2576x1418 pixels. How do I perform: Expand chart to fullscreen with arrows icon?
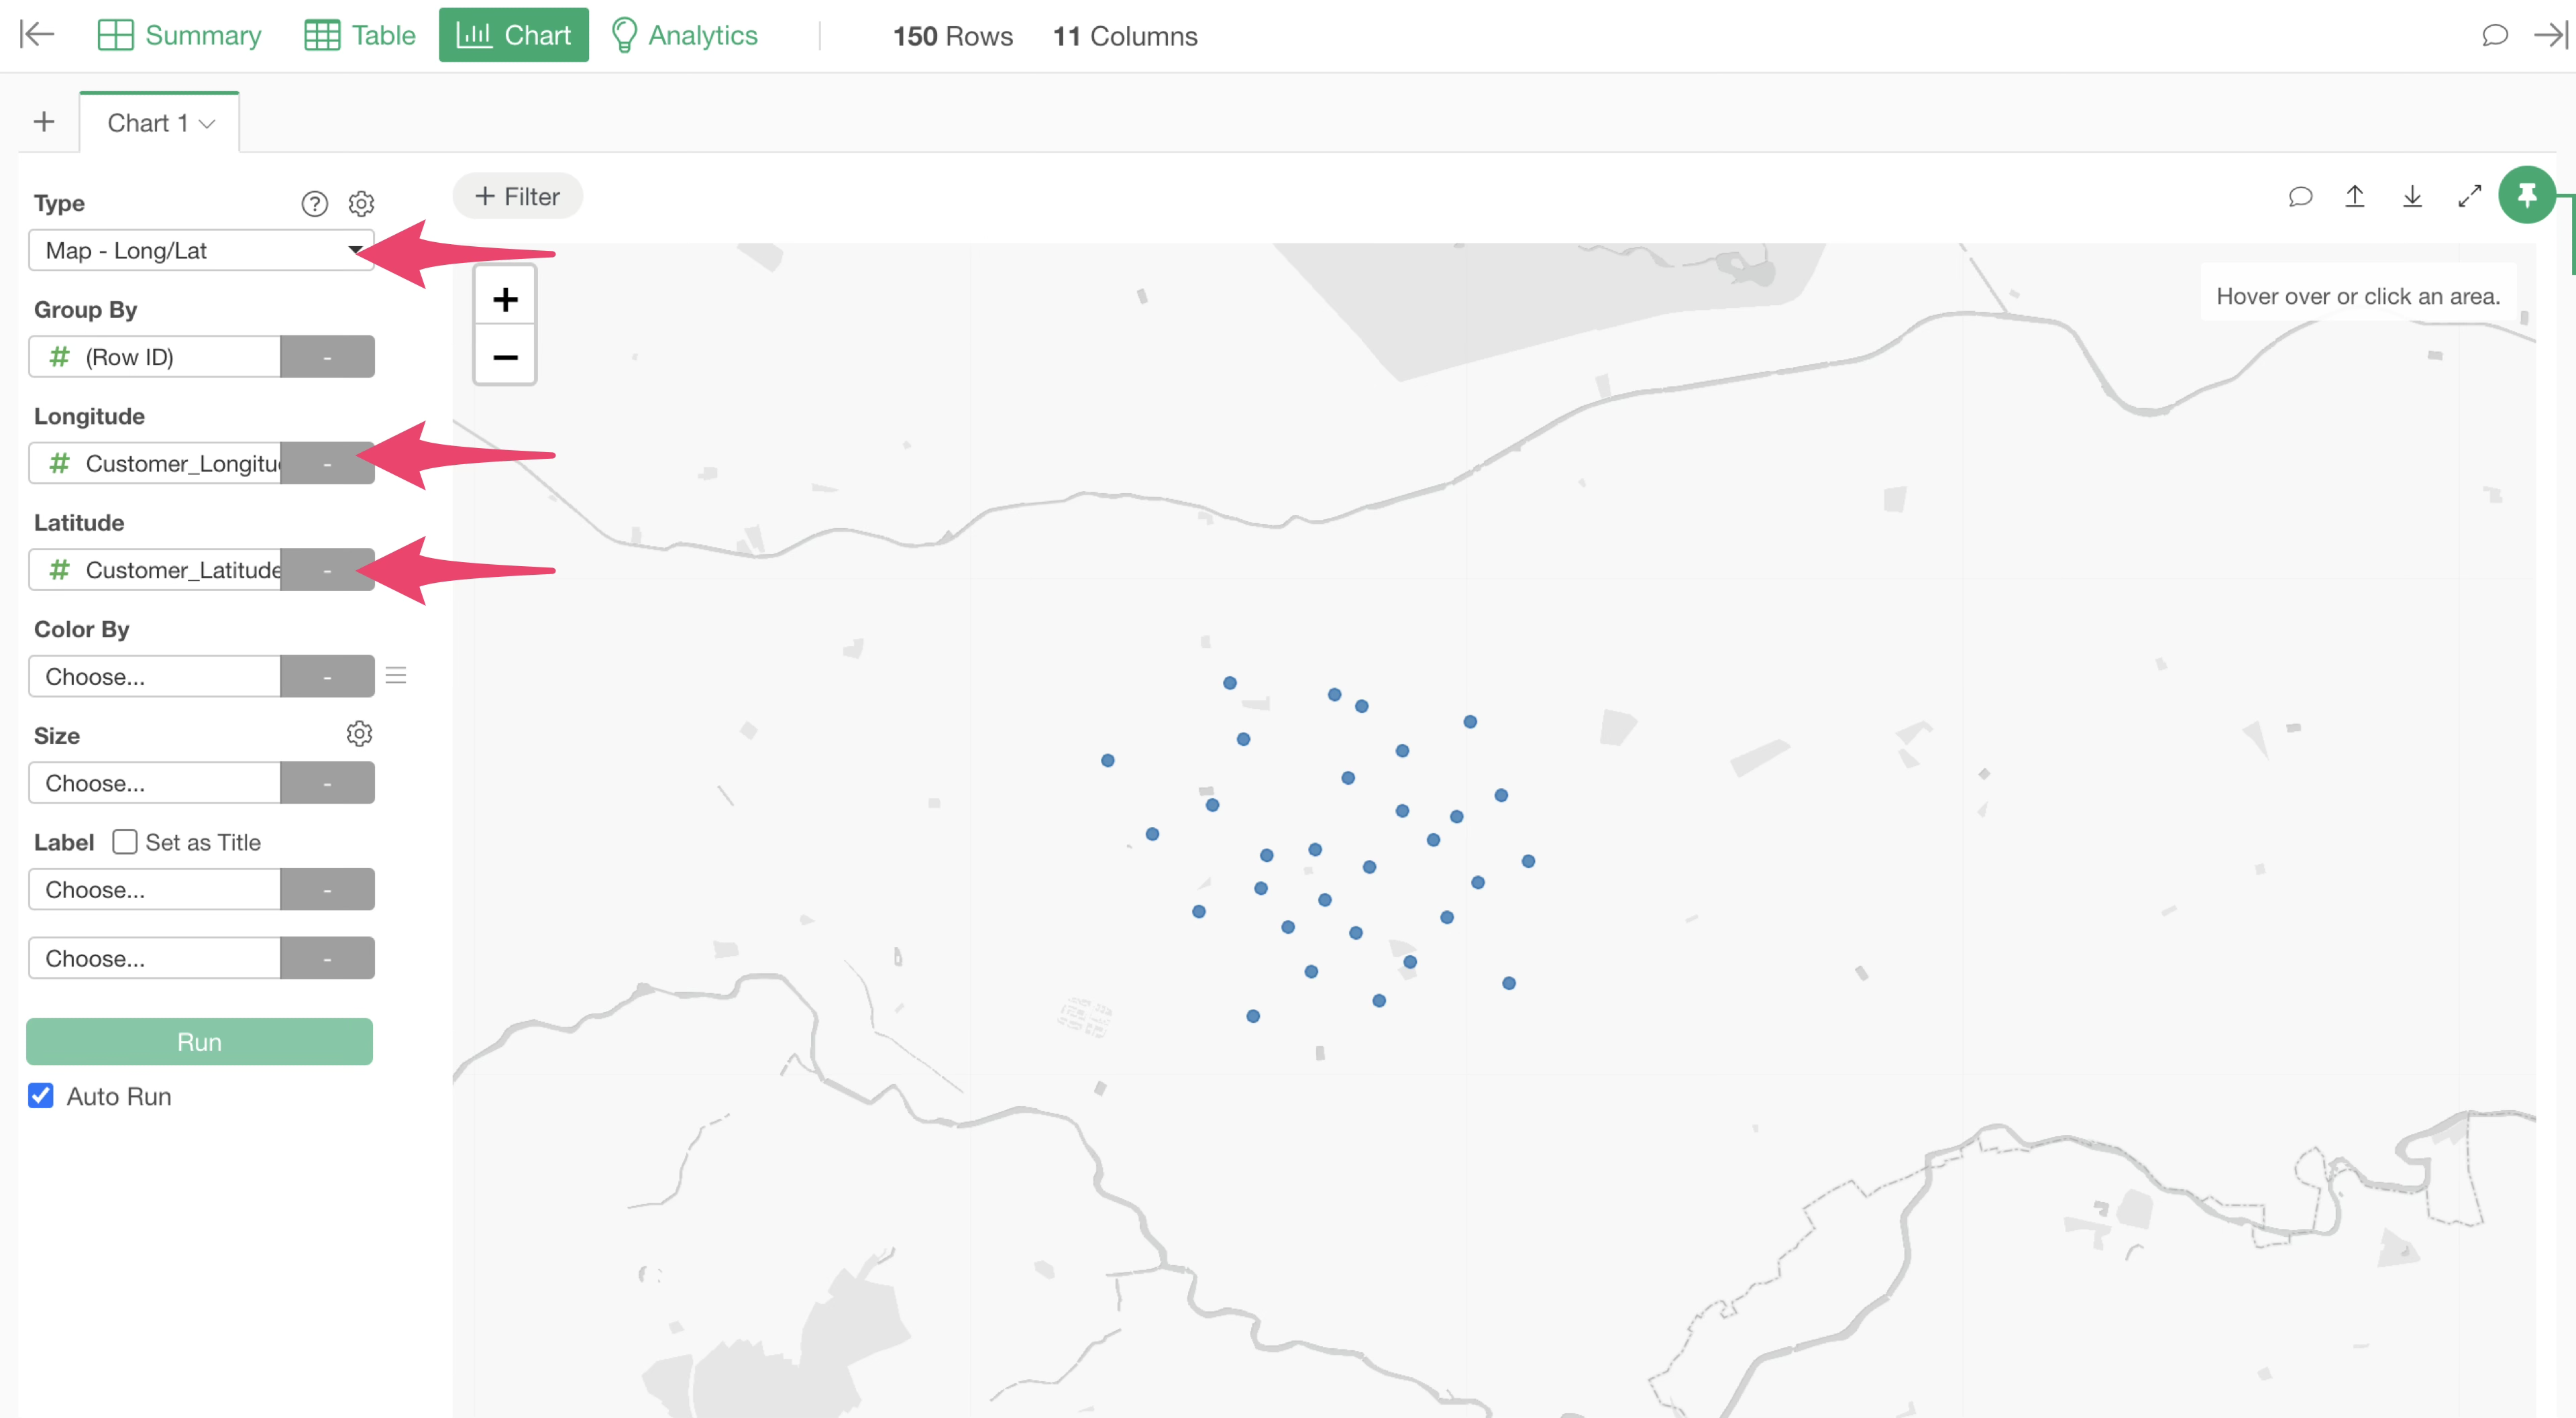coord(2469,196)
